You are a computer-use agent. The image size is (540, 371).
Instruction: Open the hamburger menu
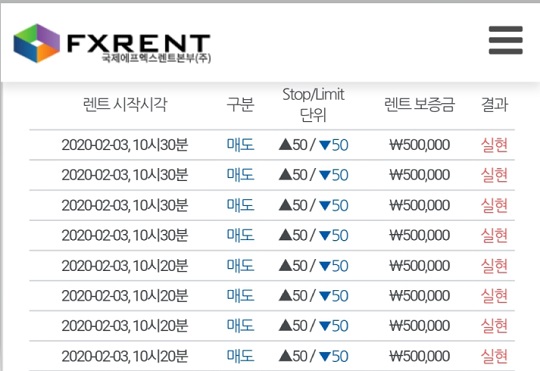[506, 40]
